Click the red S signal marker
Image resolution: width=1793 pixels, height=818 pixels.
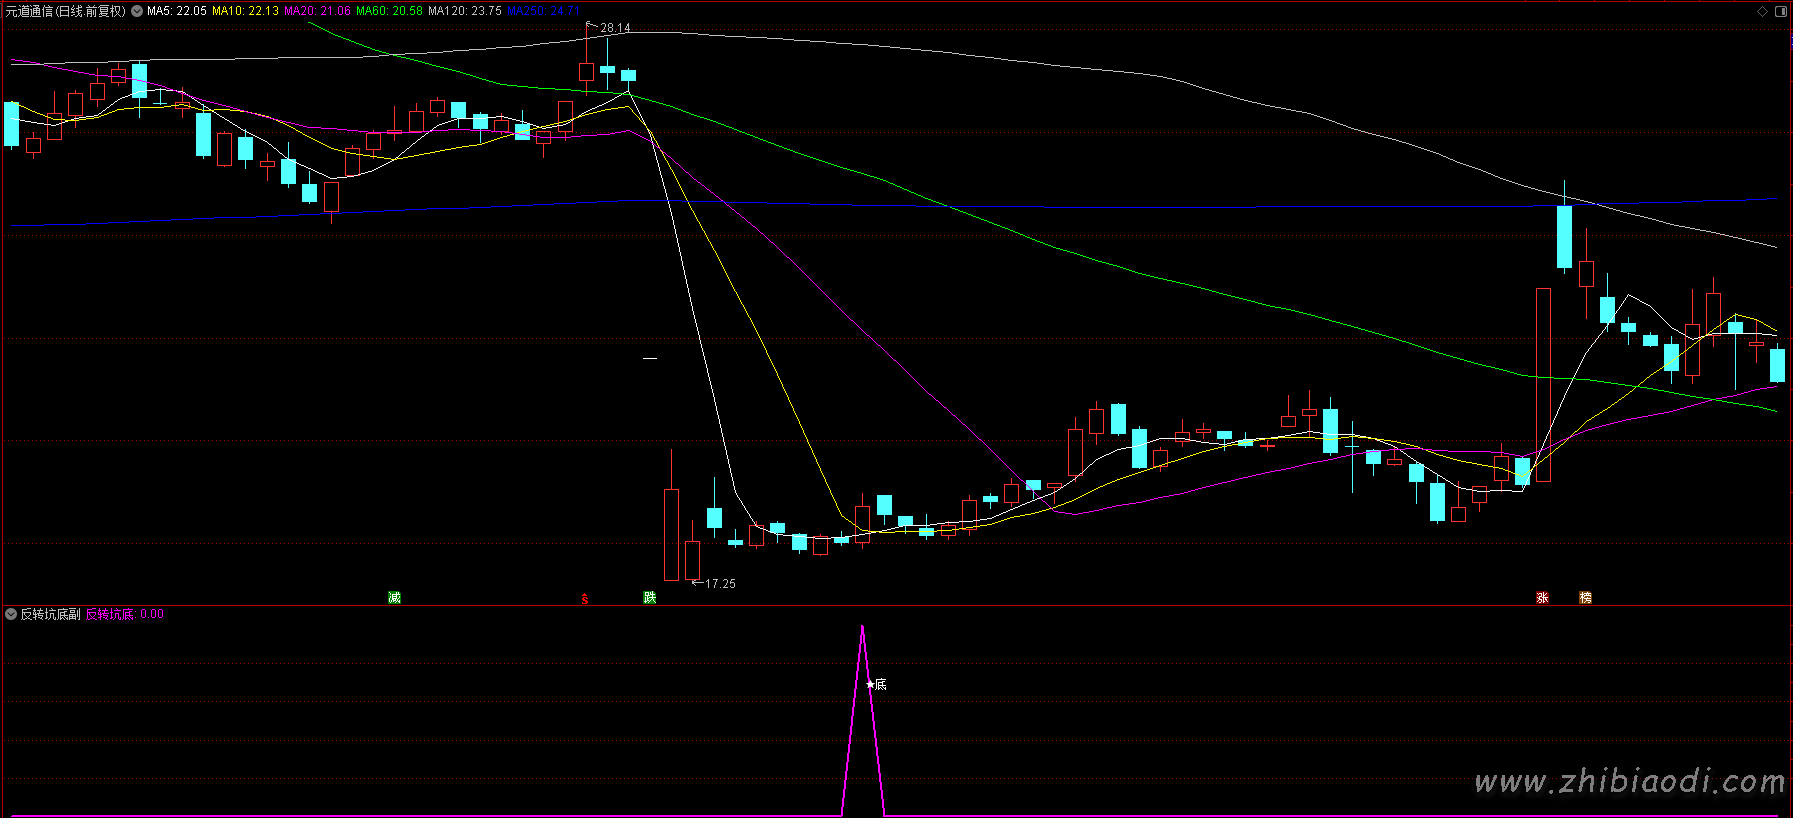(585, 599)
